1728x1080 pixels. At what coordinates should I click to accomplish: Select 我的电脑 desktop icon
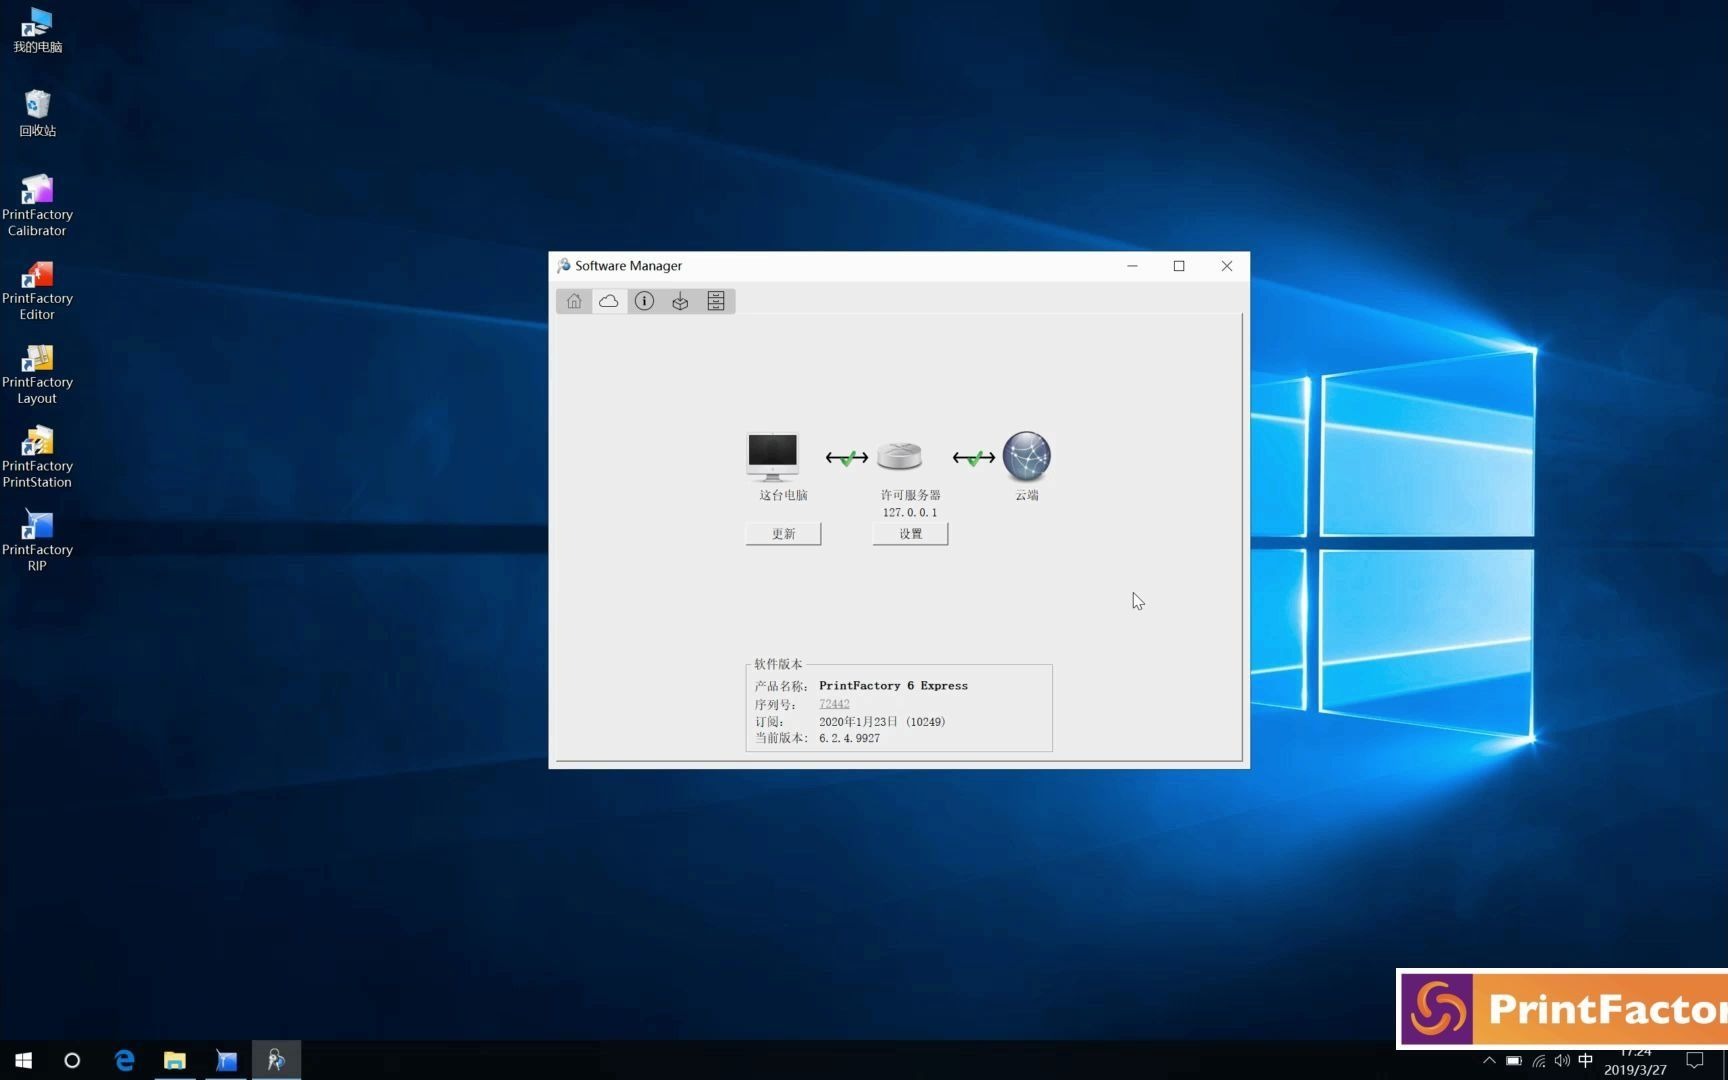point(37,30)
